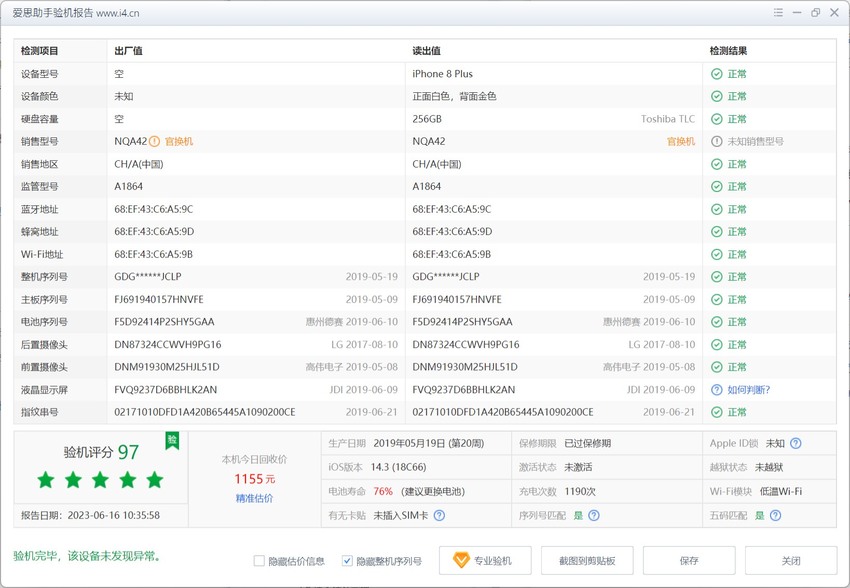Click the green check icon in the 蜂窝地址 row

point(717,231)
